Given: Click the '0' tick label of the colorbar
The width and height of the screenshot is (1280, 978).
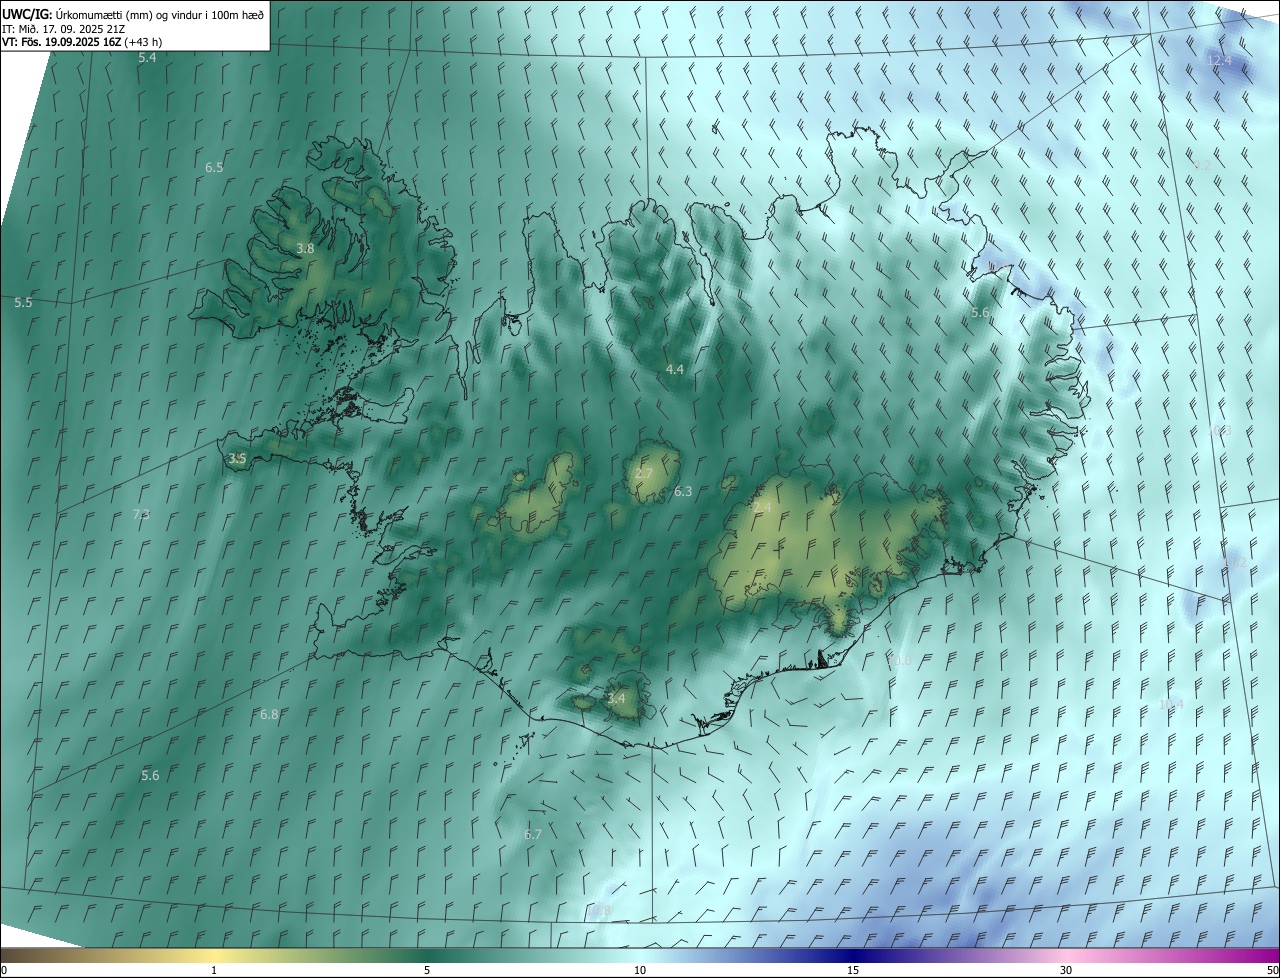Looking at the screenshot, I should [x=4, y=970].
